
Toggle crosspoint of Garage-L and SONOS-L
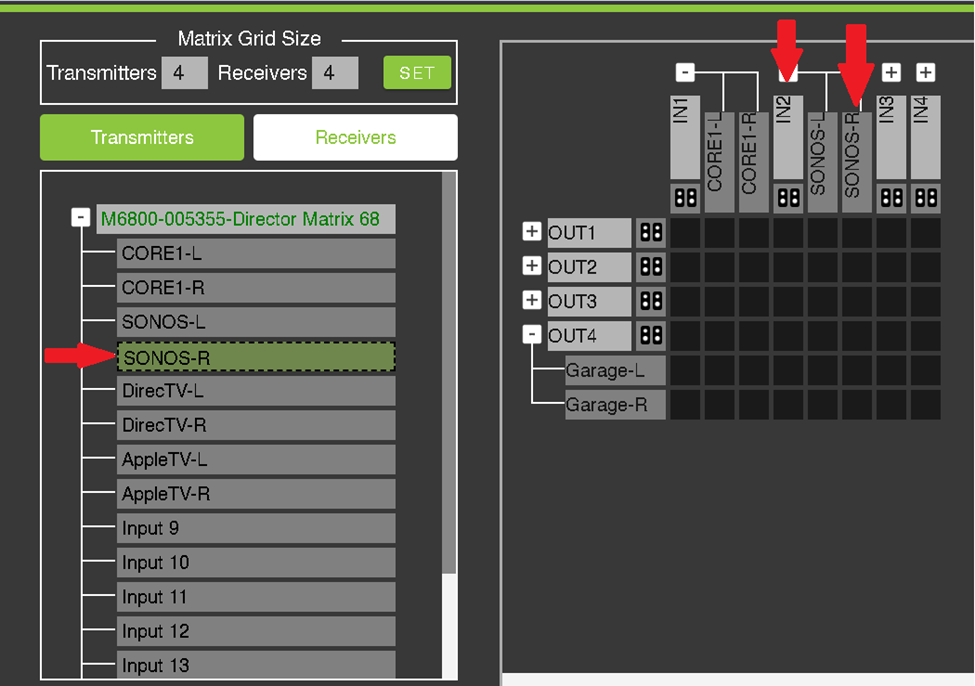pyautogui.click(x=822, y=371)
